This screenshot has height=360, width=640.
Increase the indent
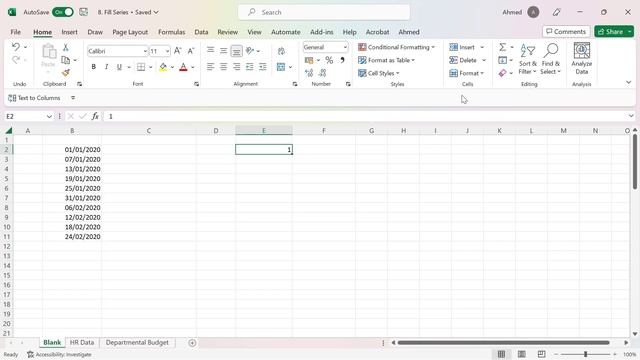[262, 67]
